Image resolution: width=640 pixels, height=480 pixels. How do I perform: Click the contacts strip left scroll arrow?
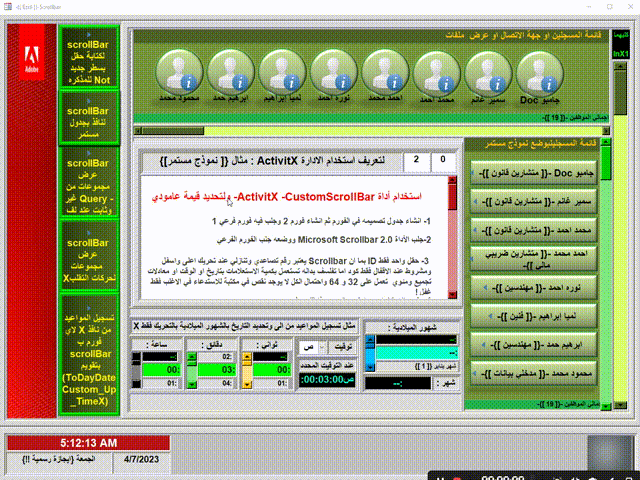click(138, 131)
